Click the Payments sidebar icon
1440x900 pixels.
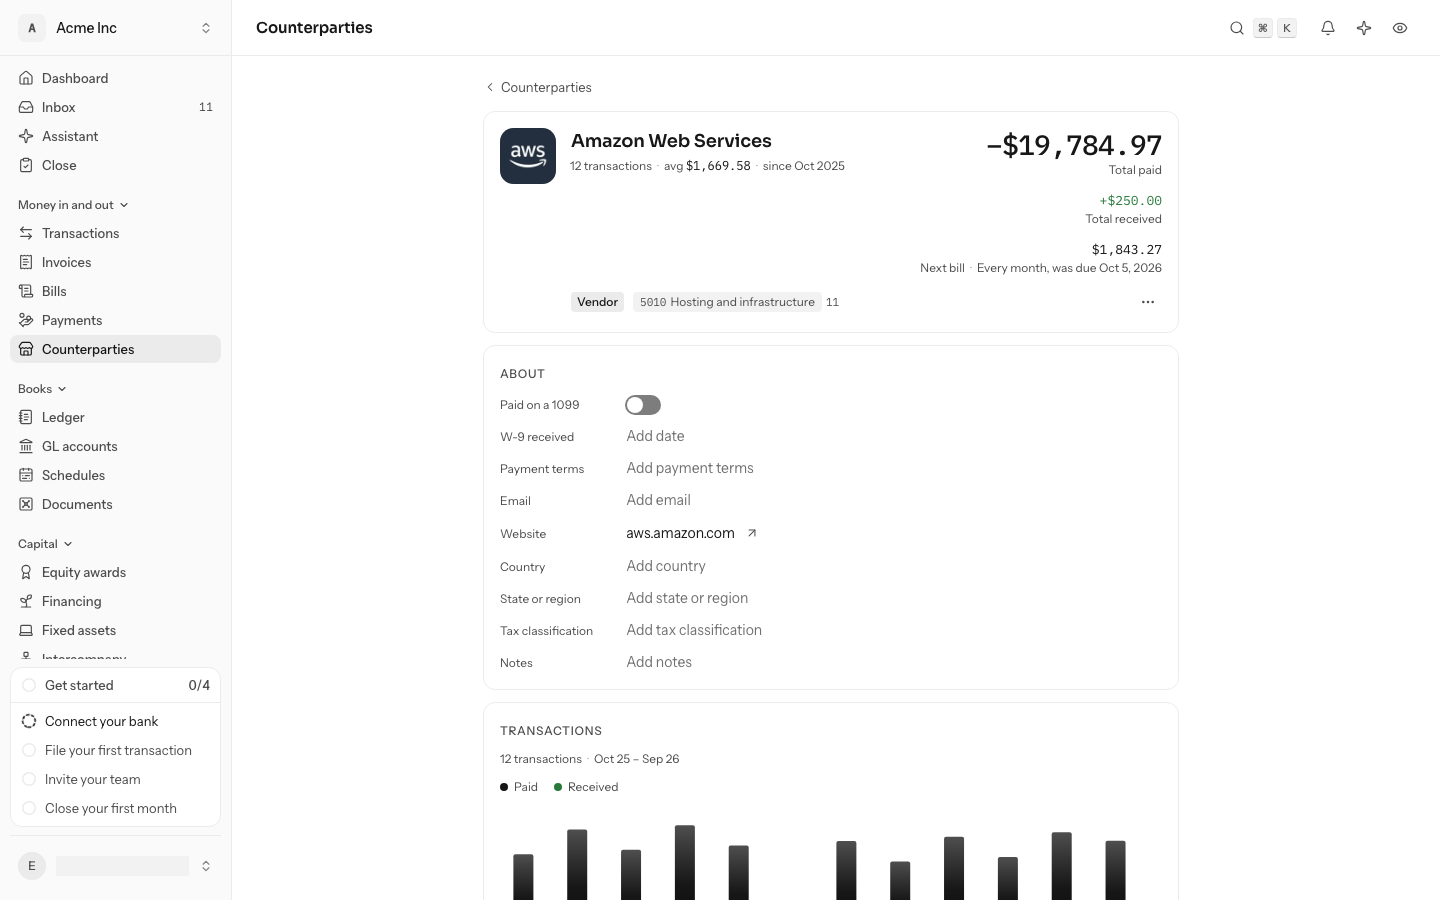click(26, 320)
